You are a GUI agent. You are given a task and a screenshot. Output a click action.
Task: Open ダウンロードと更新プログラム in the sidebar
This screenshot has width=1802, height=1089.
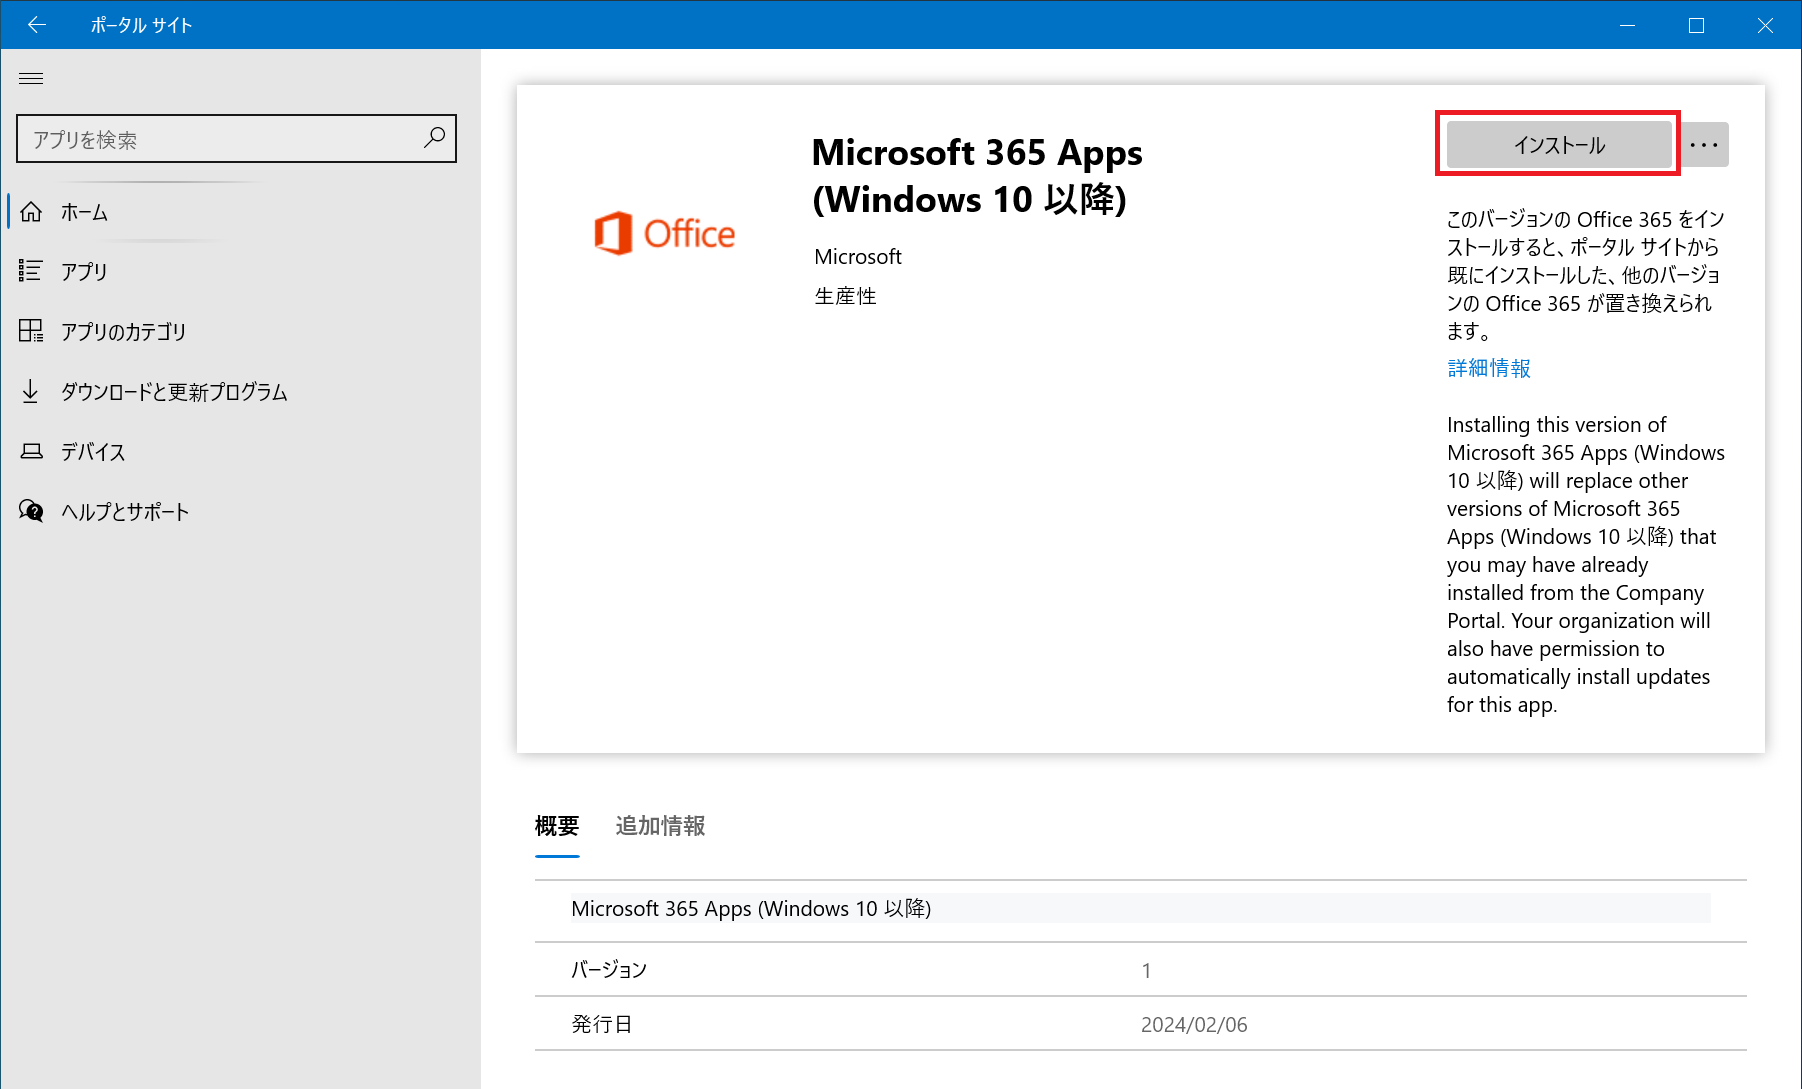point(240,391)
